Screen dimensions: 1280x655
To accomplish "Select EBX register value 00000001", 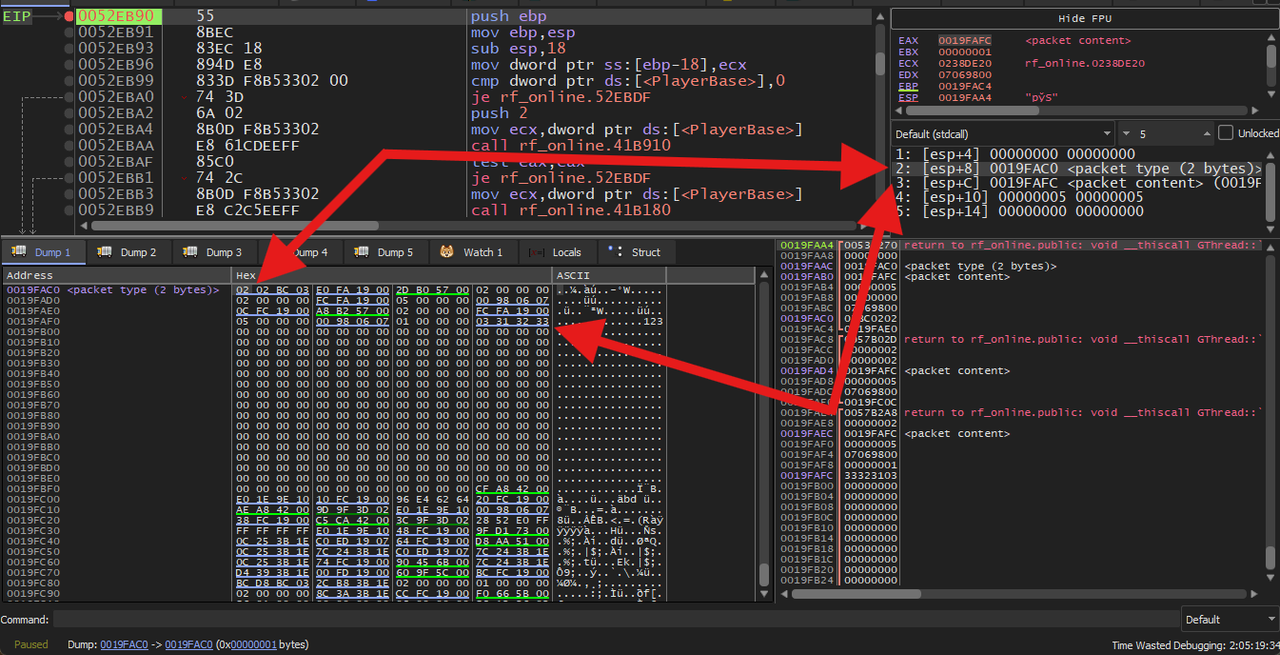I will pyautogui.click(x=964, y=52).
